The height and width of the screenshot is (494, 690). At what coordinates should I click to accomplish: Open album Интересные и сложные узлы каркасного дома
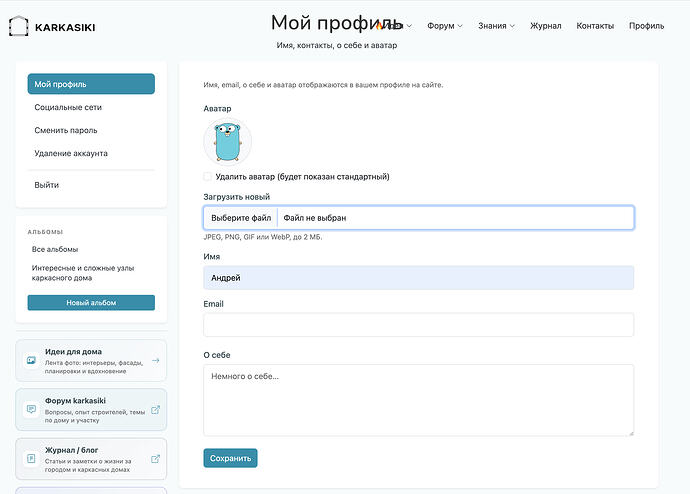click(83, 273)
